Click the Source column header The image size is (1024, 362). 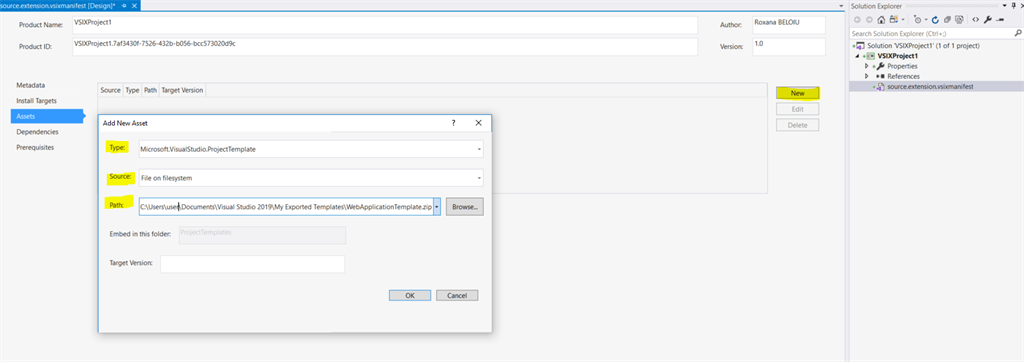coord(110,90)
